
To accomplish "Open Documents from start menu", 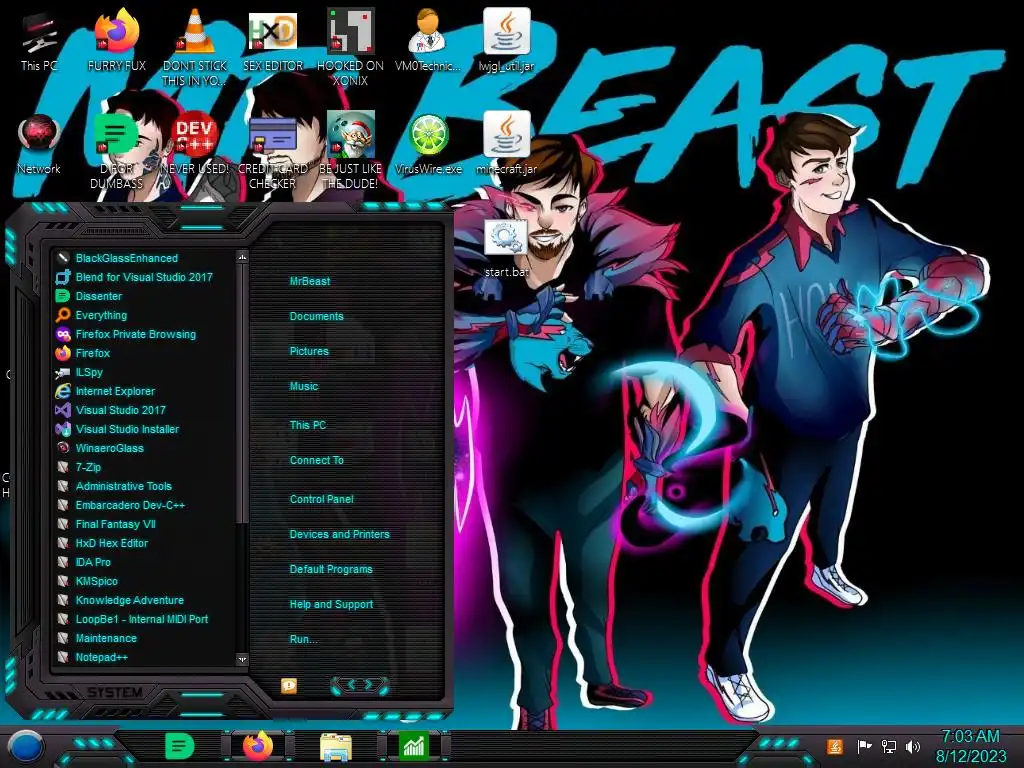I will (x=316, y=316).
